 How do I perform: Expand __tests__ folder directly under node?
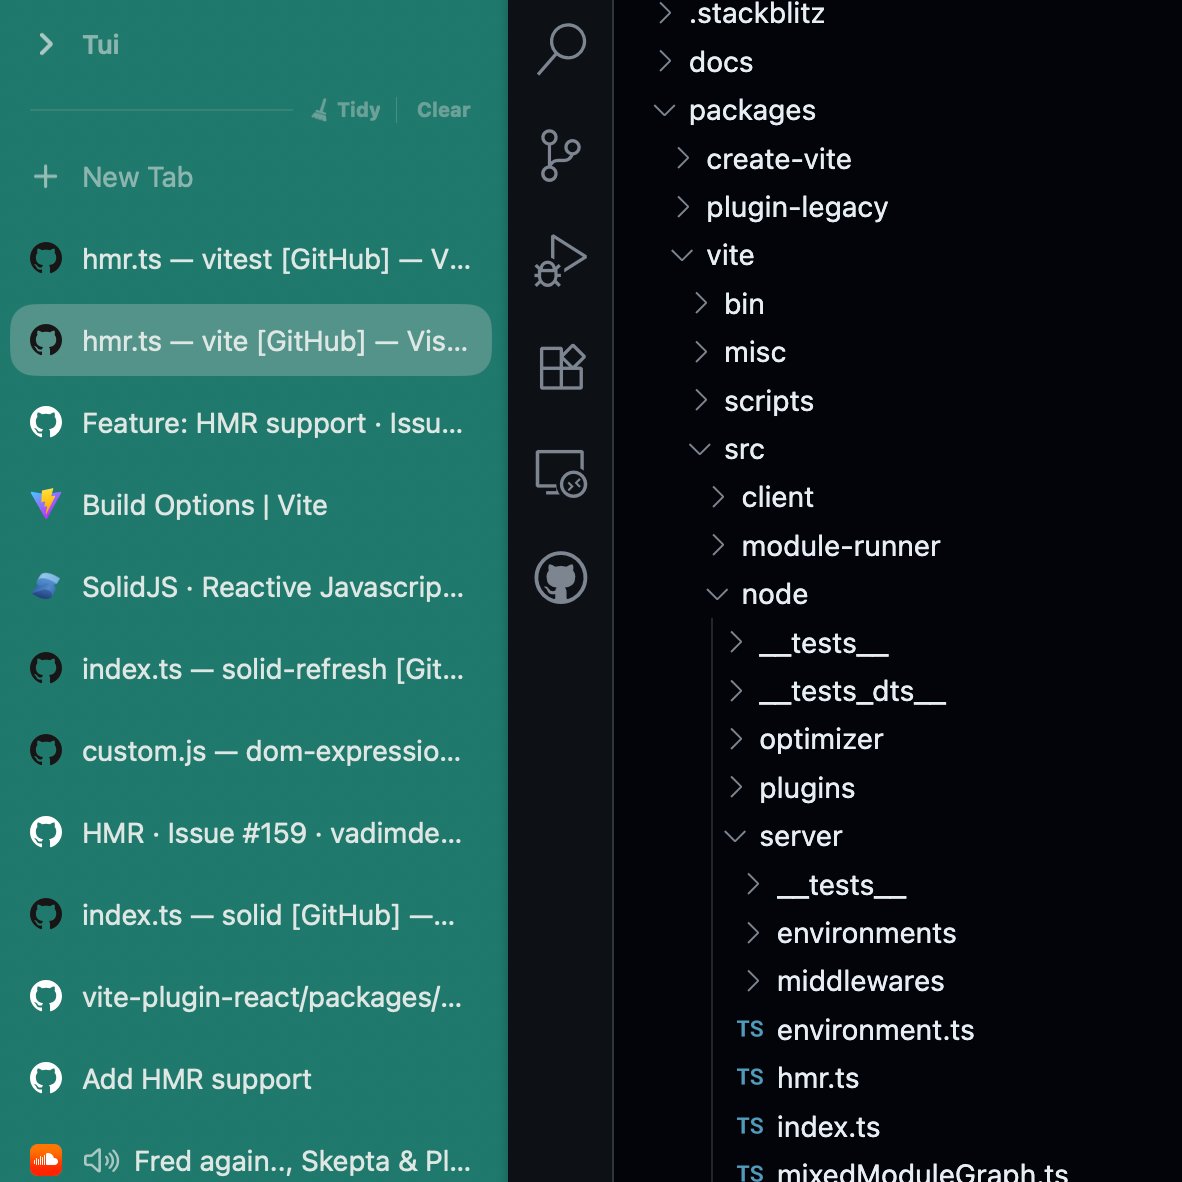(735, 642)
